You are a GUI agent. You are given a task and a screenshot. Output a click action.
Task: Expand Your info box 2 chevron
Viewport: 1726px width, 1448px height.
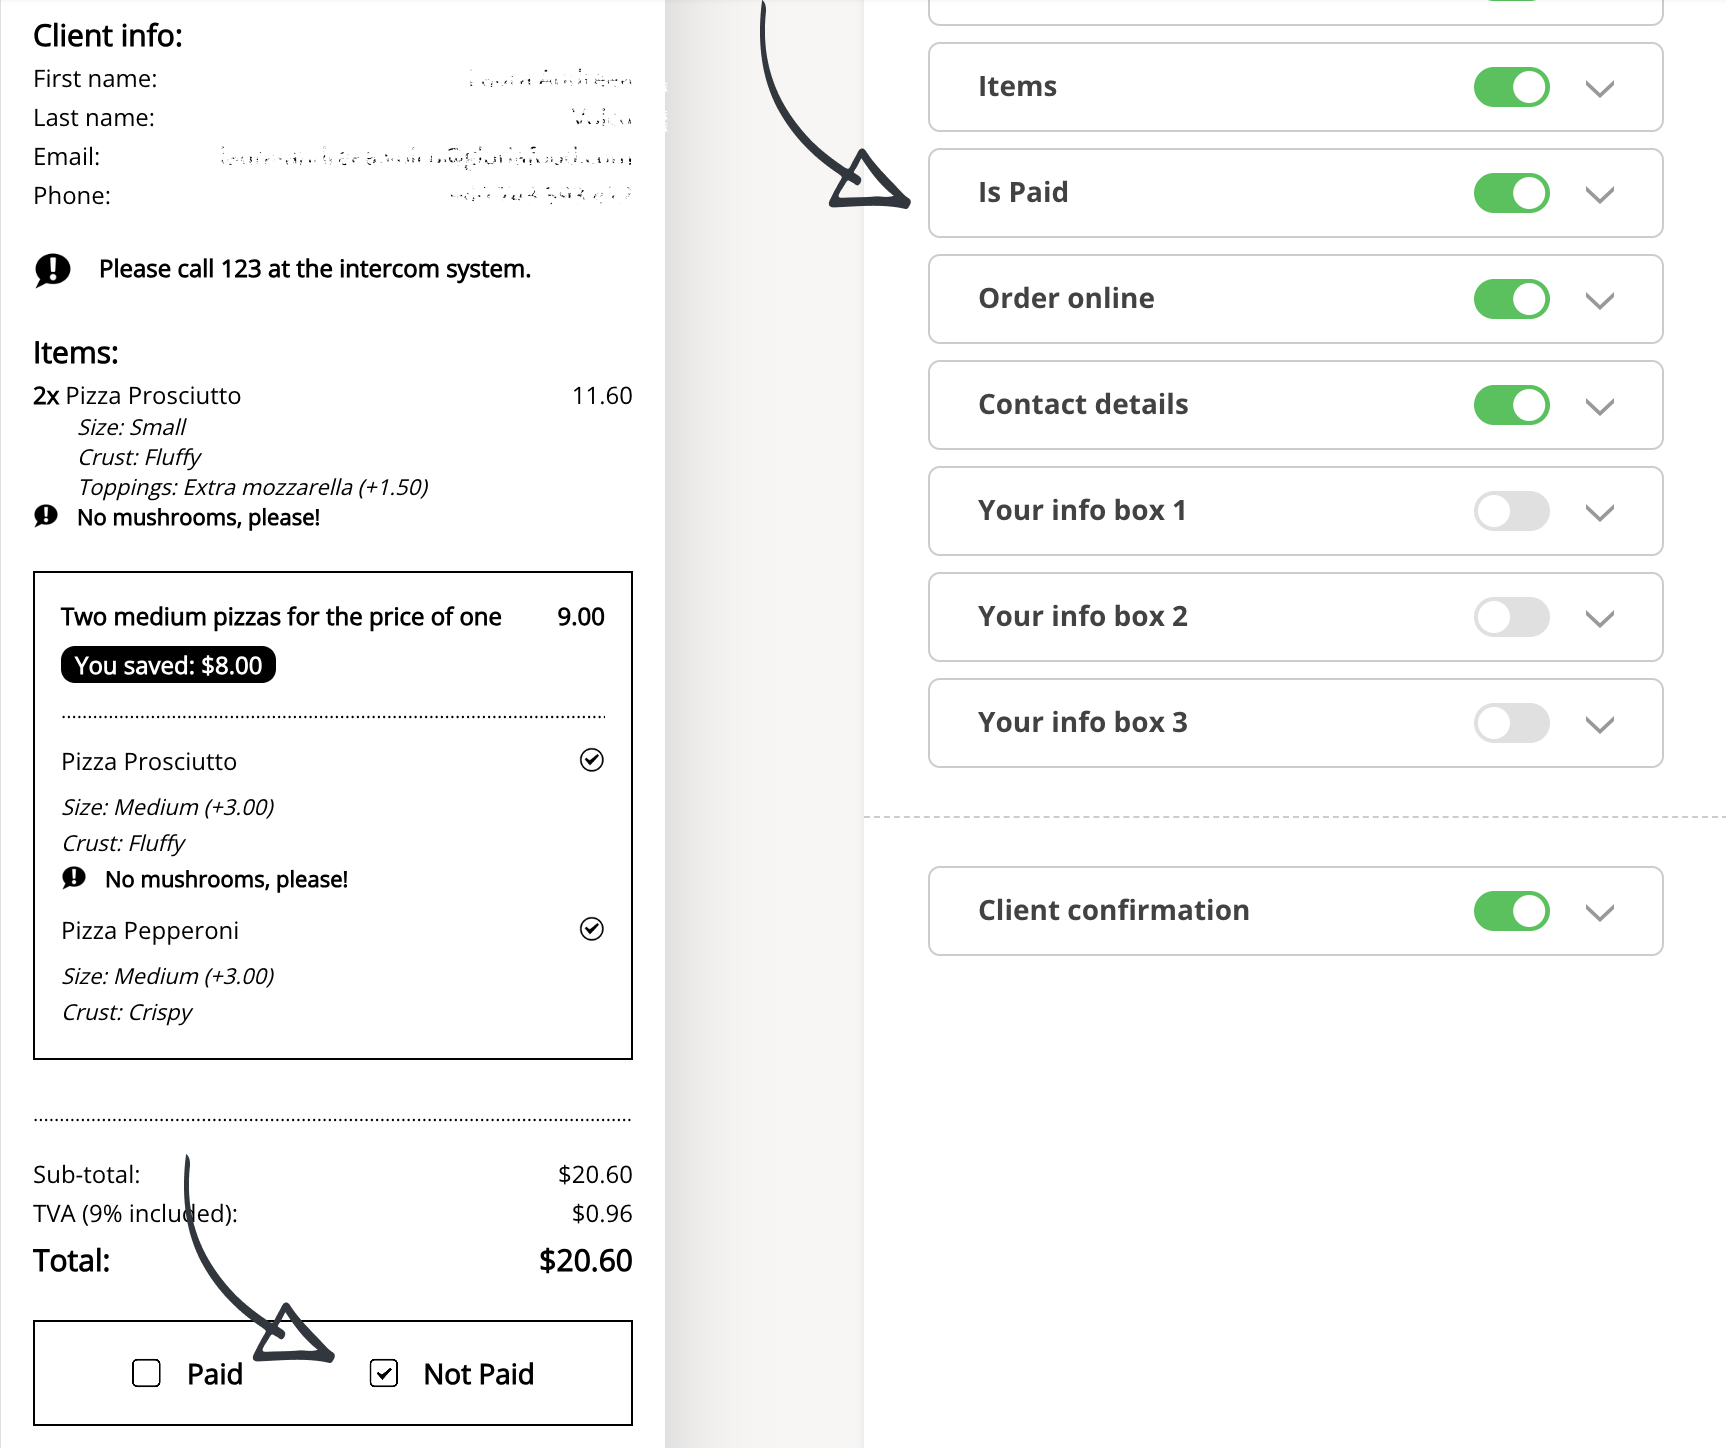1600,619
